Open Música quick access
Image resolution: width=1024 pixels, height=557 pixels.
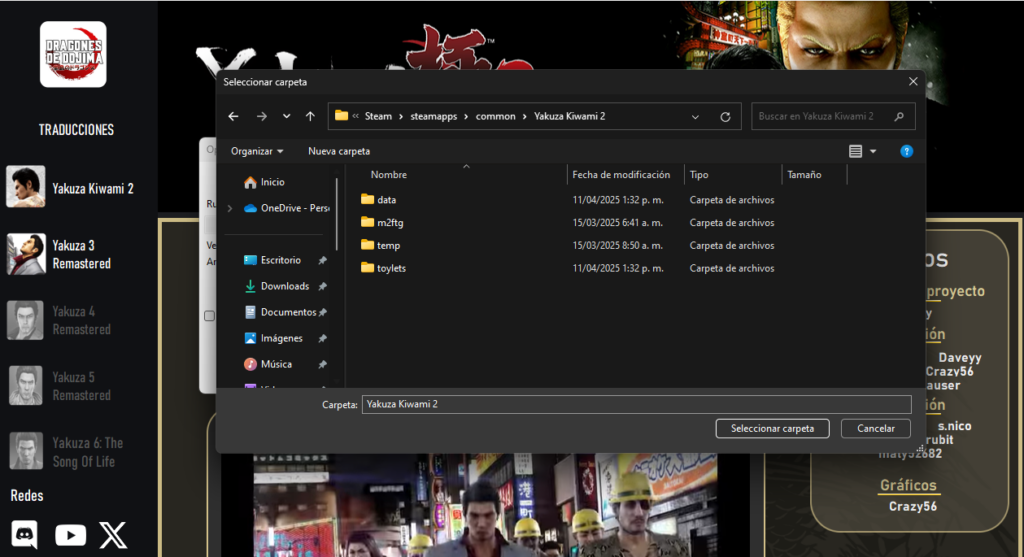[268, 364]
